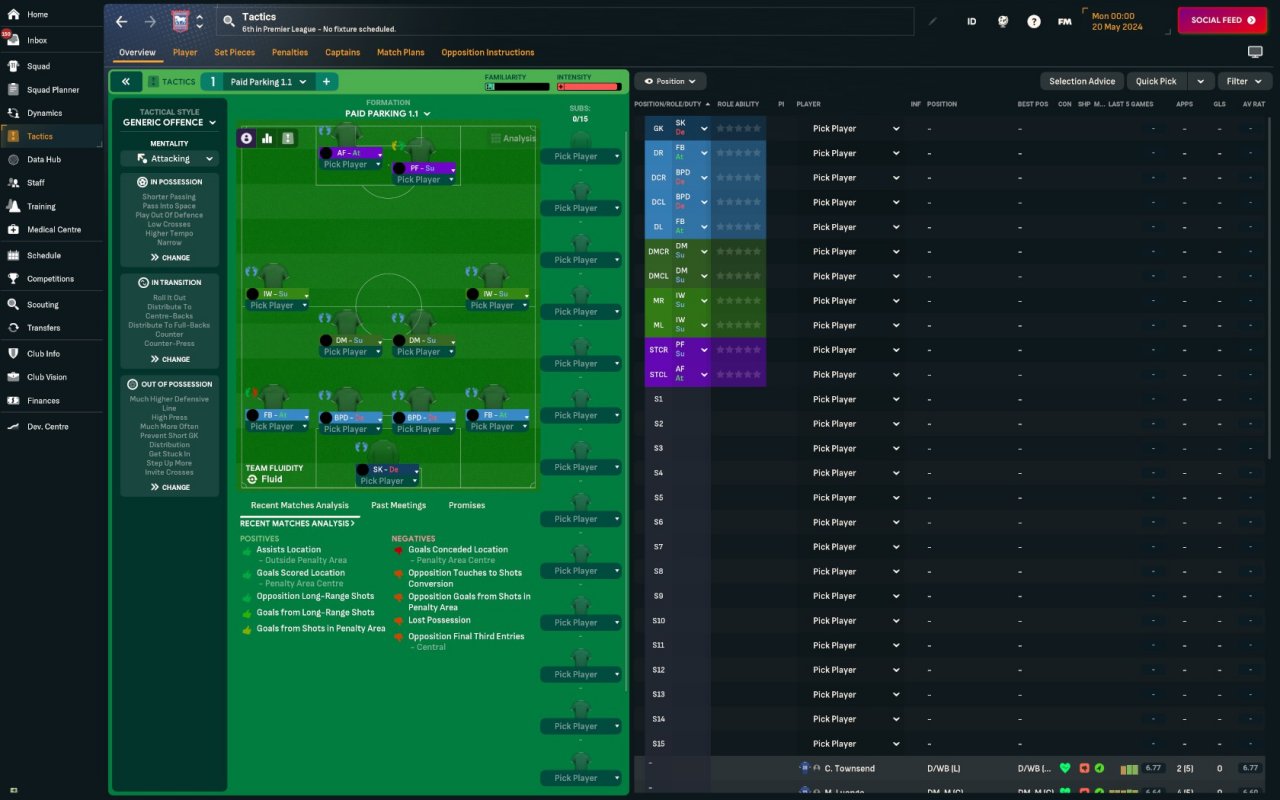Open the Match Plans tab
Image resolution: width=1280 pixels, height=800 pixels.
tap(401, 52)
